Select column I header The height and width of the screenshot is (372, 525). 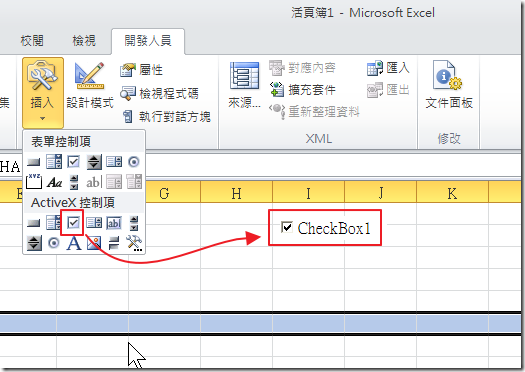[x=308, y=193]
